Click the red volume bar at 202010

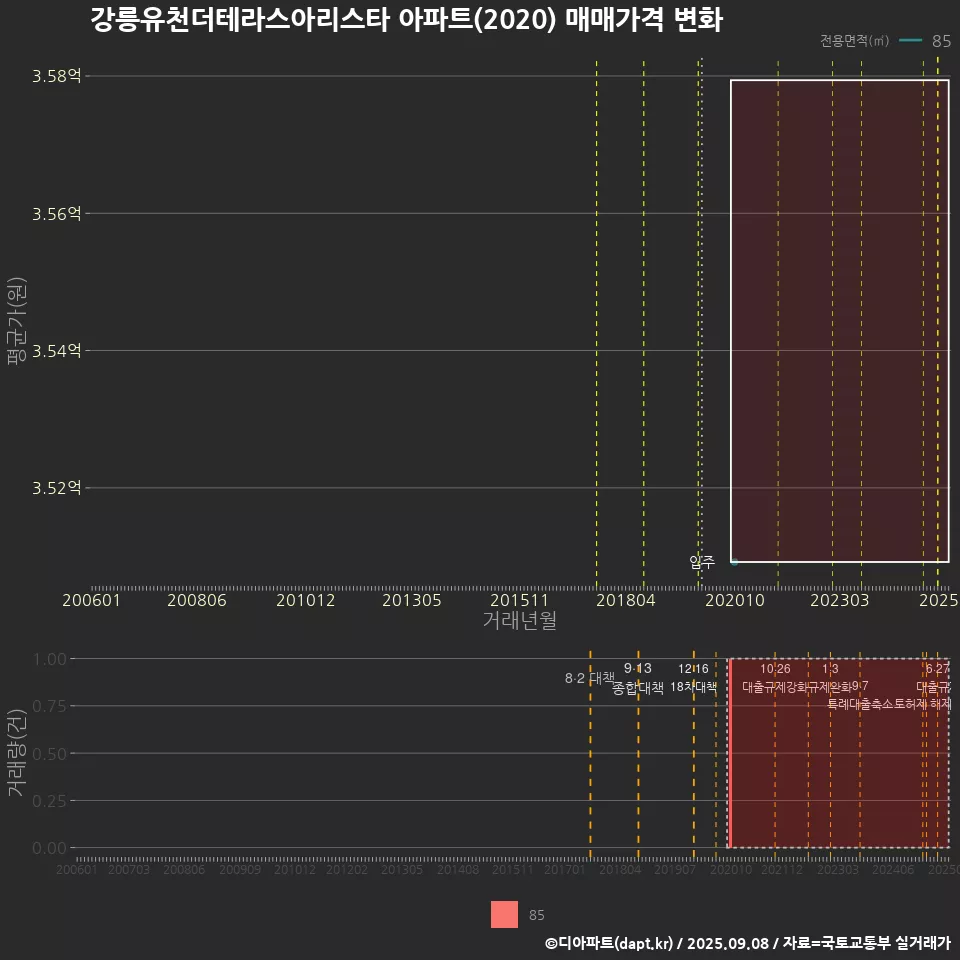point(730,753)
